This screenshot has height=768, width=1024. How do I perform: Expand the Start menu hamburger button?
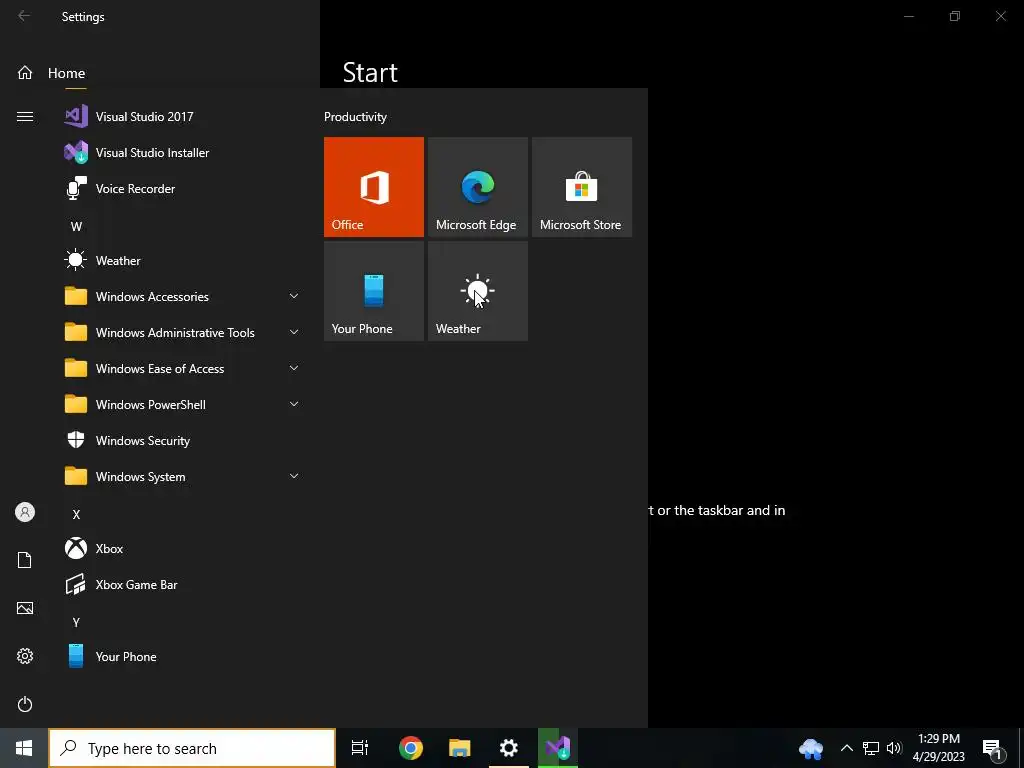pos(25,117)
